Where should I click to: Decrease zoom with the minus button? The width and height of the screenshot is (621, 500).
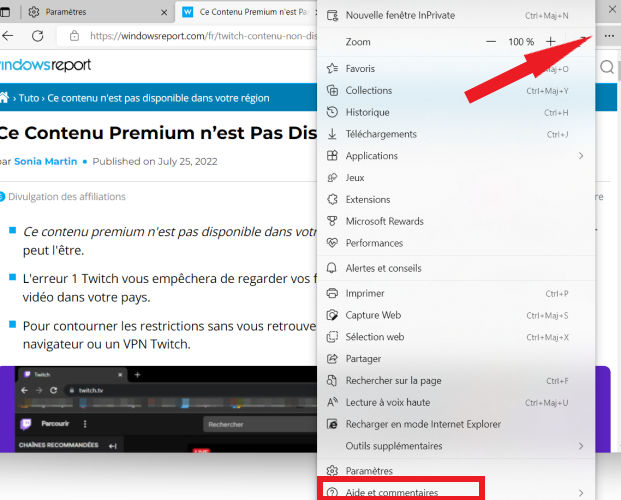coord(491,42)
